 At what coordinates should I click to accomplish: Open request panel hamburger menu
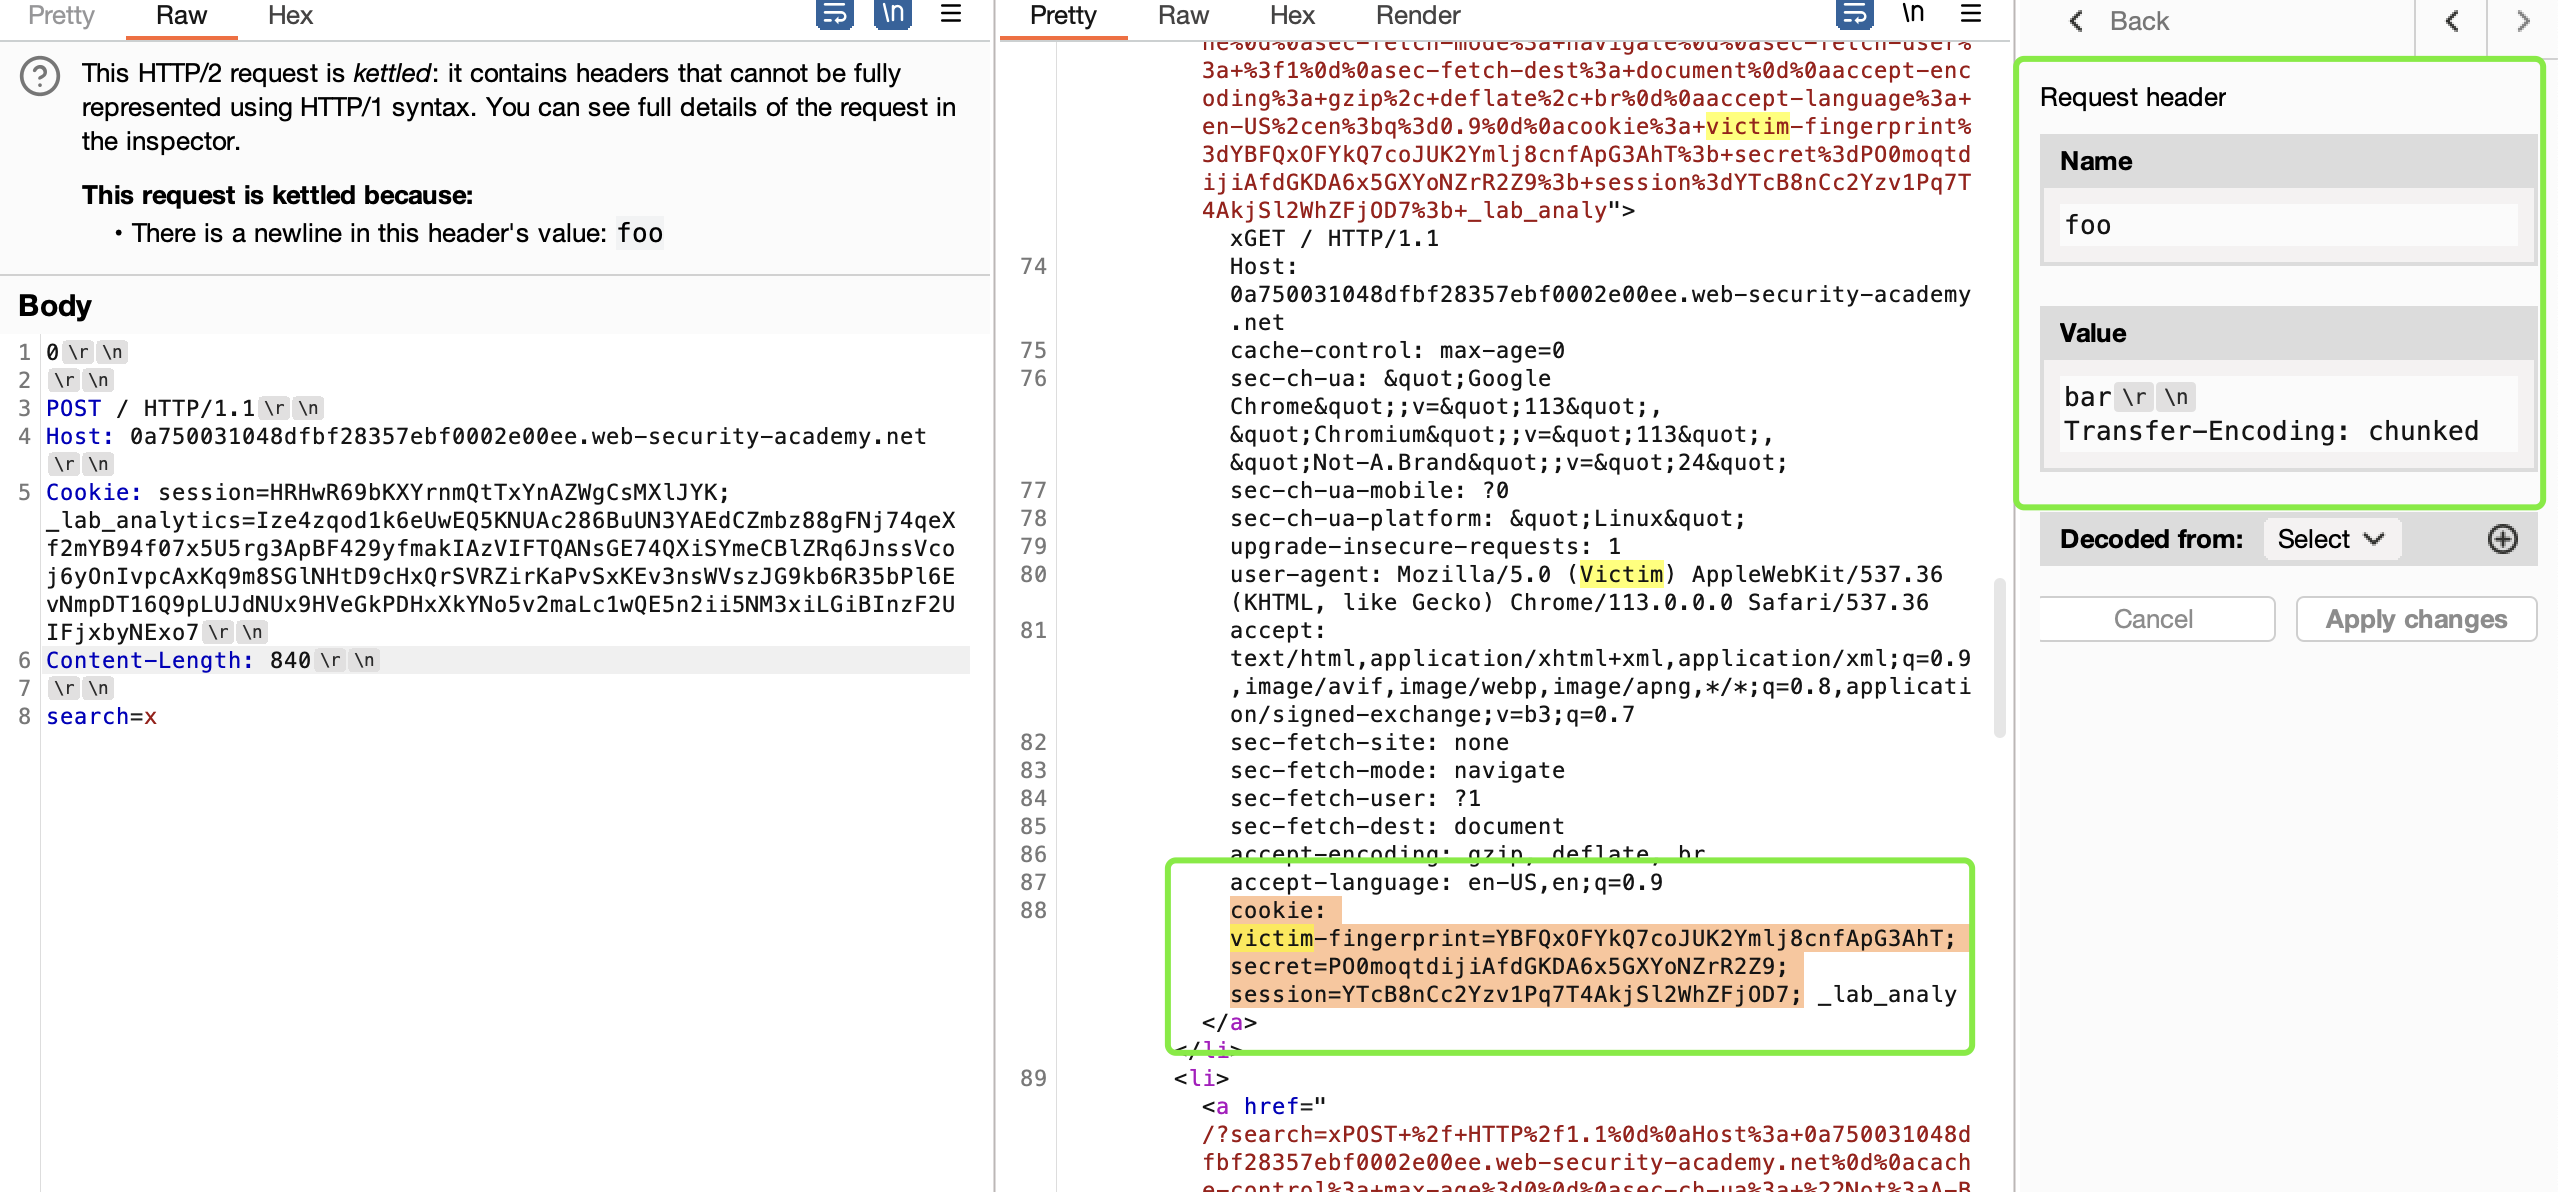[950, 14]
